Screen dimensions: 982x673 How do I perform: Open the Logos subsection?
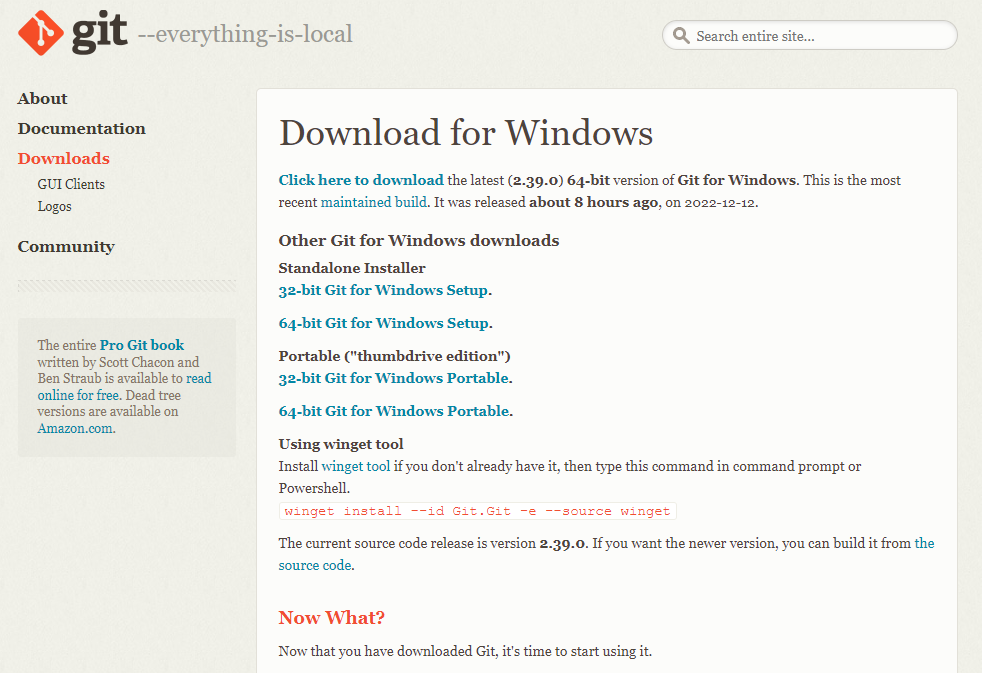click(54, 207)
